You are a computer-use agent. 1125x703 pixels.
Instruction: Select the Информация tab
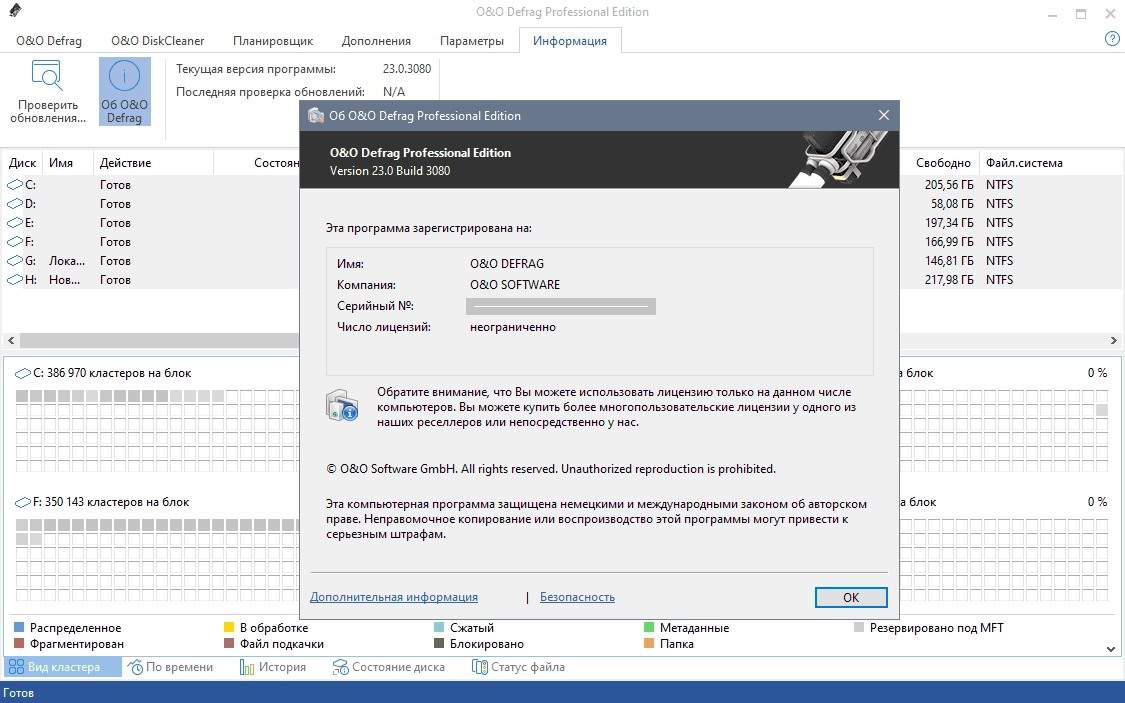570,41
